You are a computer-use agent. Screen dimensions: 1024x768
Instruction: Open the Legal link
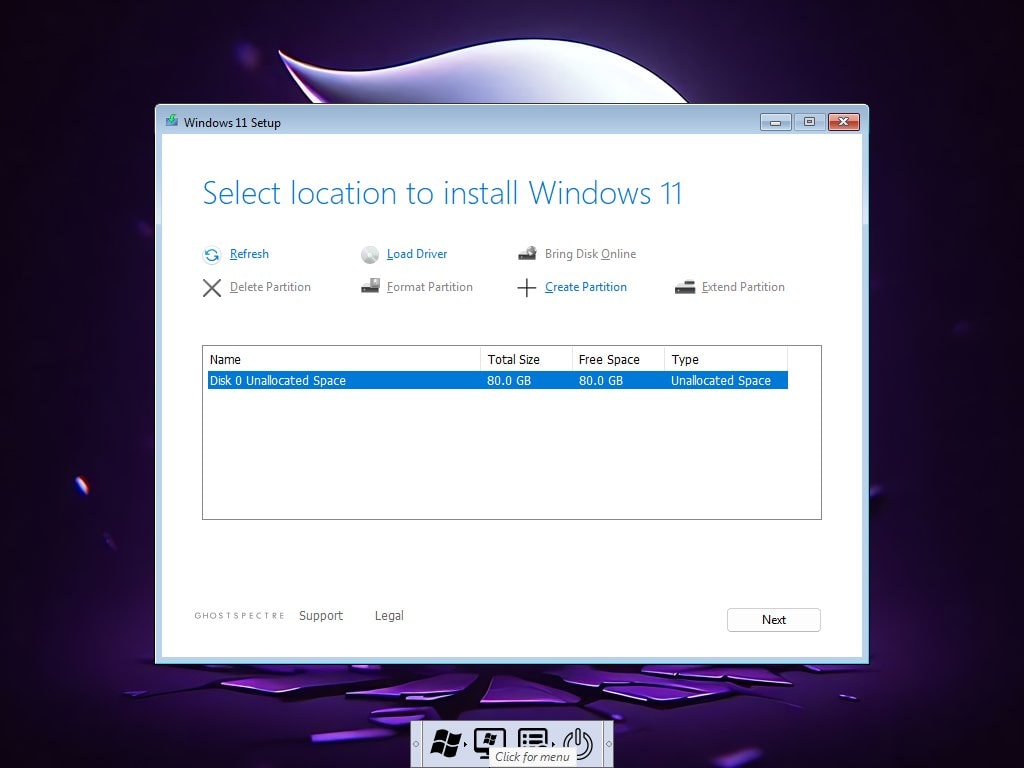[x=389, y=616]
